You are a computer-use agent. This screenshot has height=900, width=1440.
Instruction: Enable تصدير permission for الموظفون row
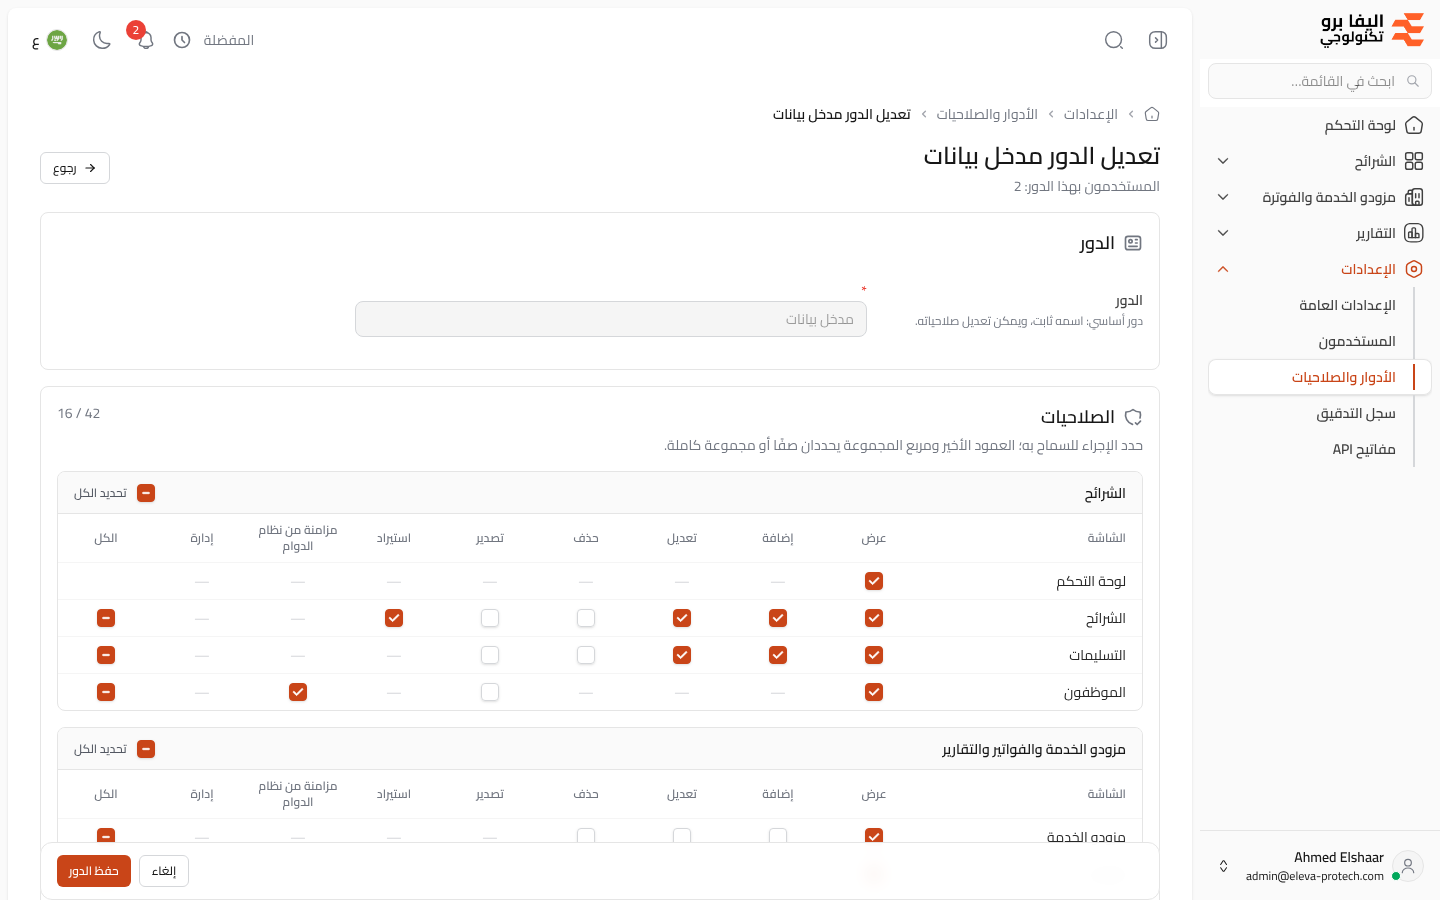(490, 692)
